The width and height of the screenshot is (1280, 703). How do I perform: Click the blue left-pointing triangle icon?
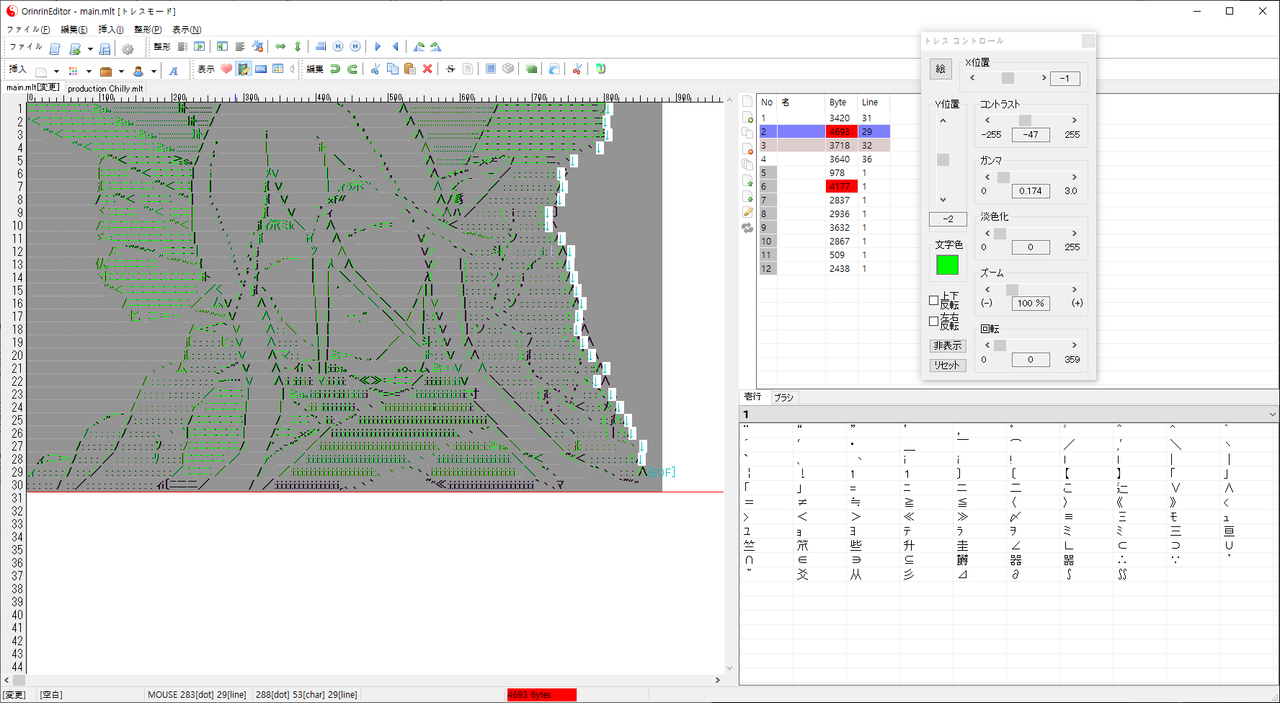395,47
